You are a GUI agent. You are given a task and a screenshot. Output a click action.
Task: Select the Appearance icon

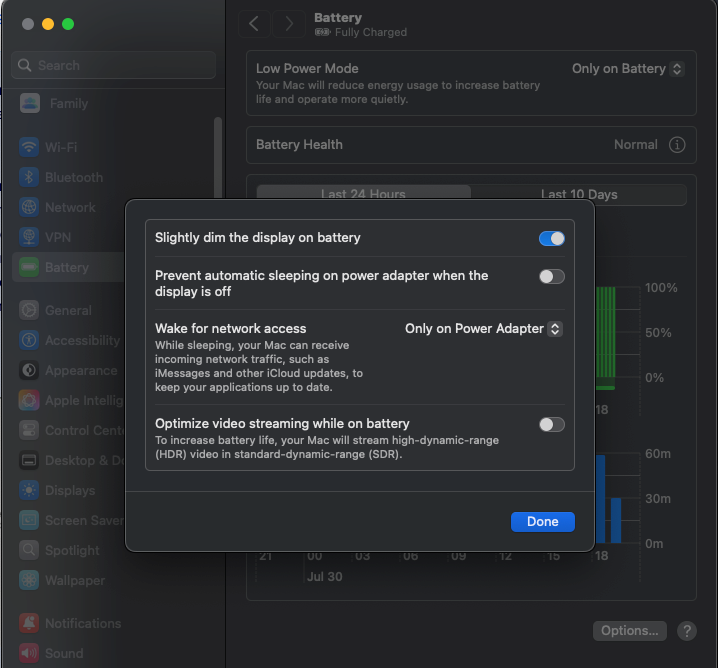[x=29, y=370]
